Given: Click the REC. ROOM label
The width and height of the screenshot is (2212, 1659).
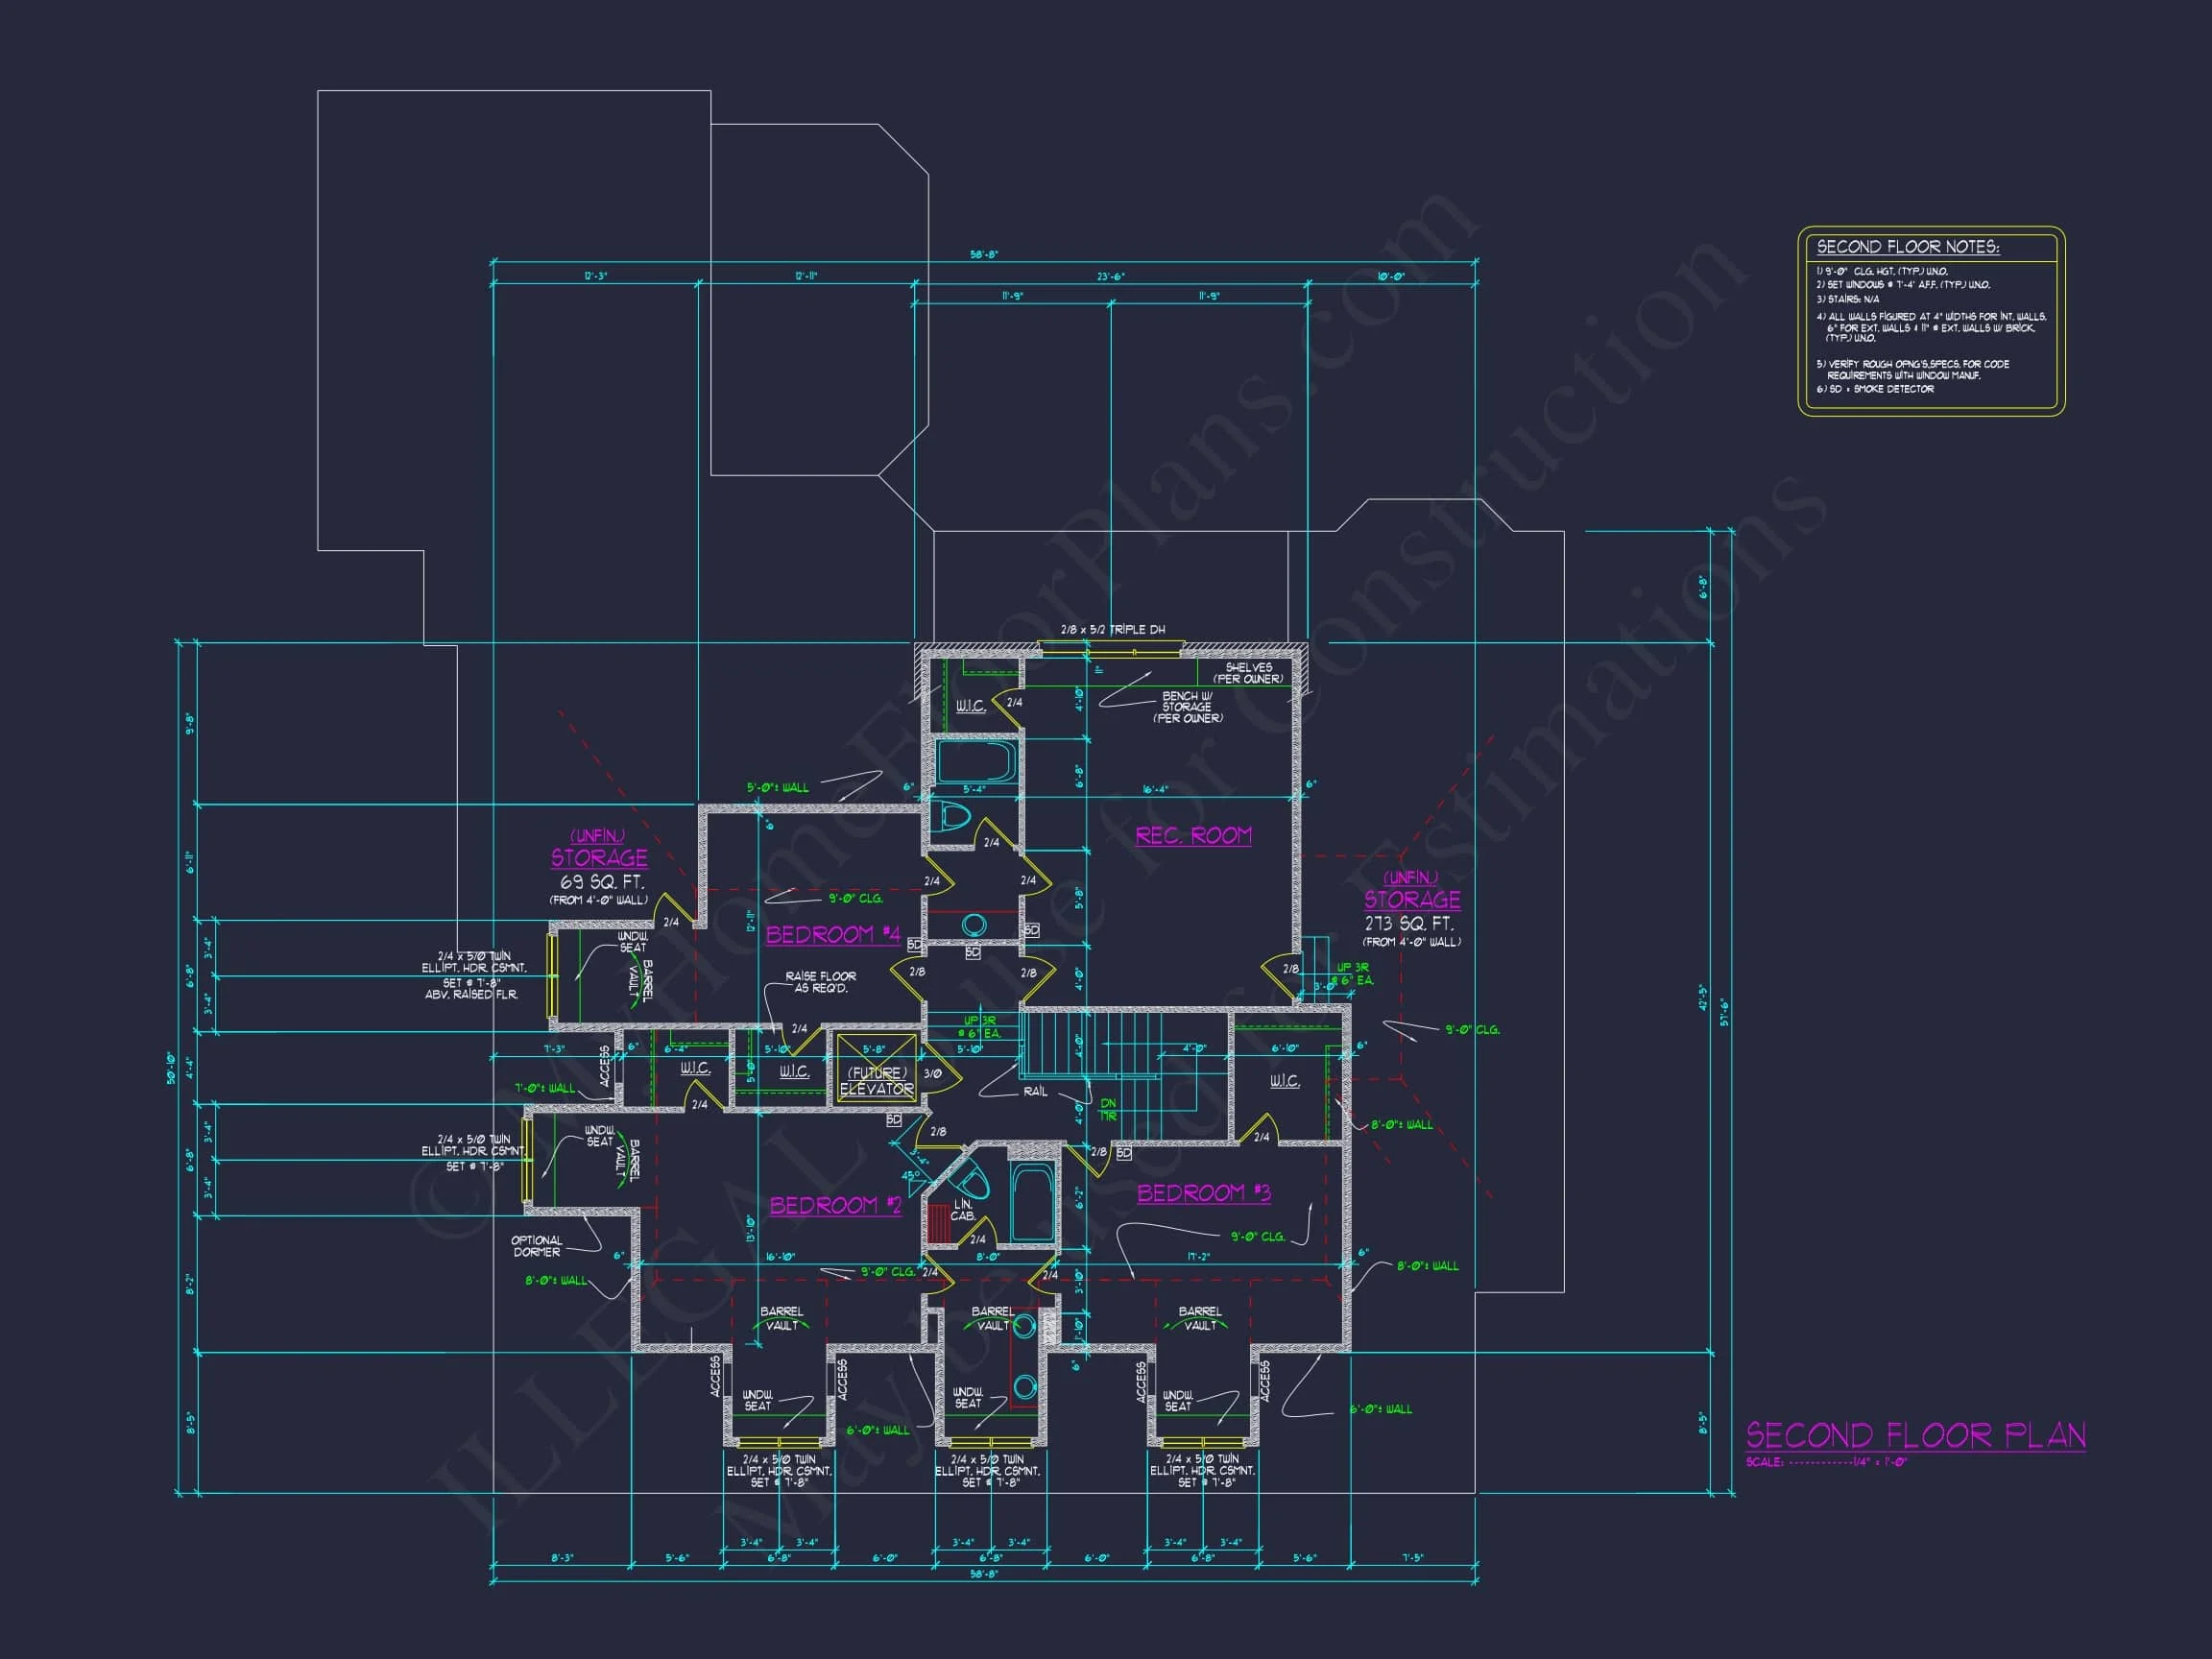Looking at the screenshot, I should point(1193,835).
